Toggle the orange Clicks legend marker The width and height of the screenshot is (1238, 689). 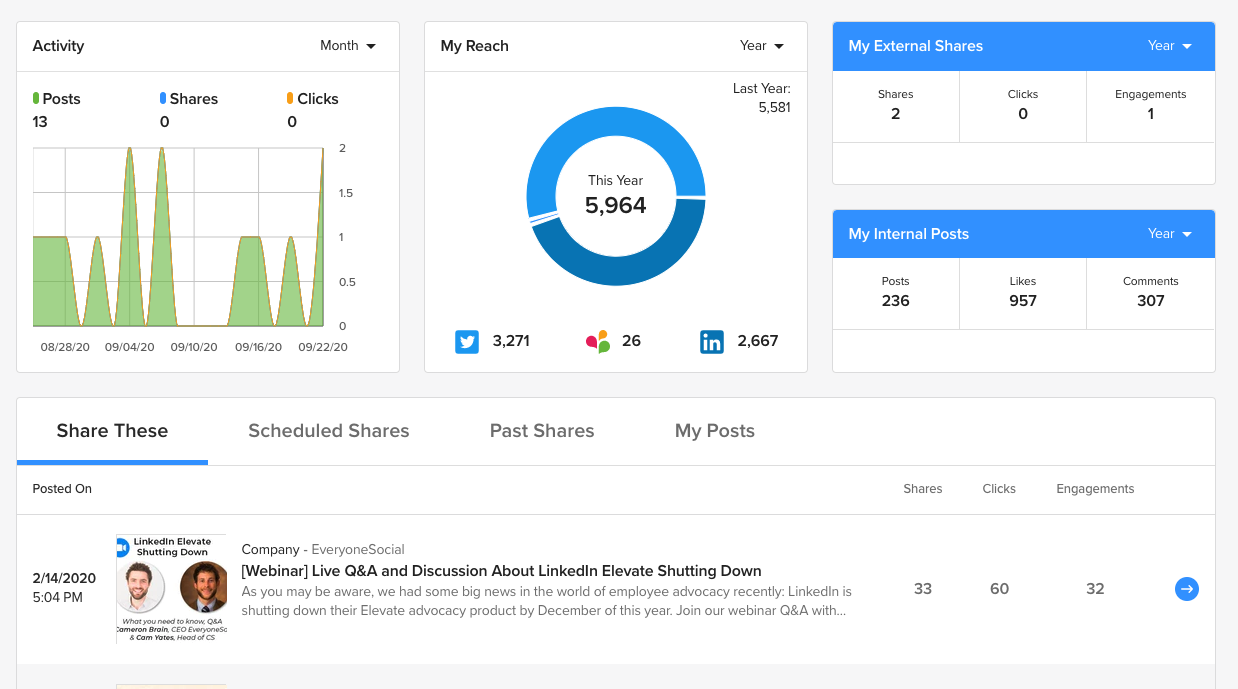click(x=290, y=98)
